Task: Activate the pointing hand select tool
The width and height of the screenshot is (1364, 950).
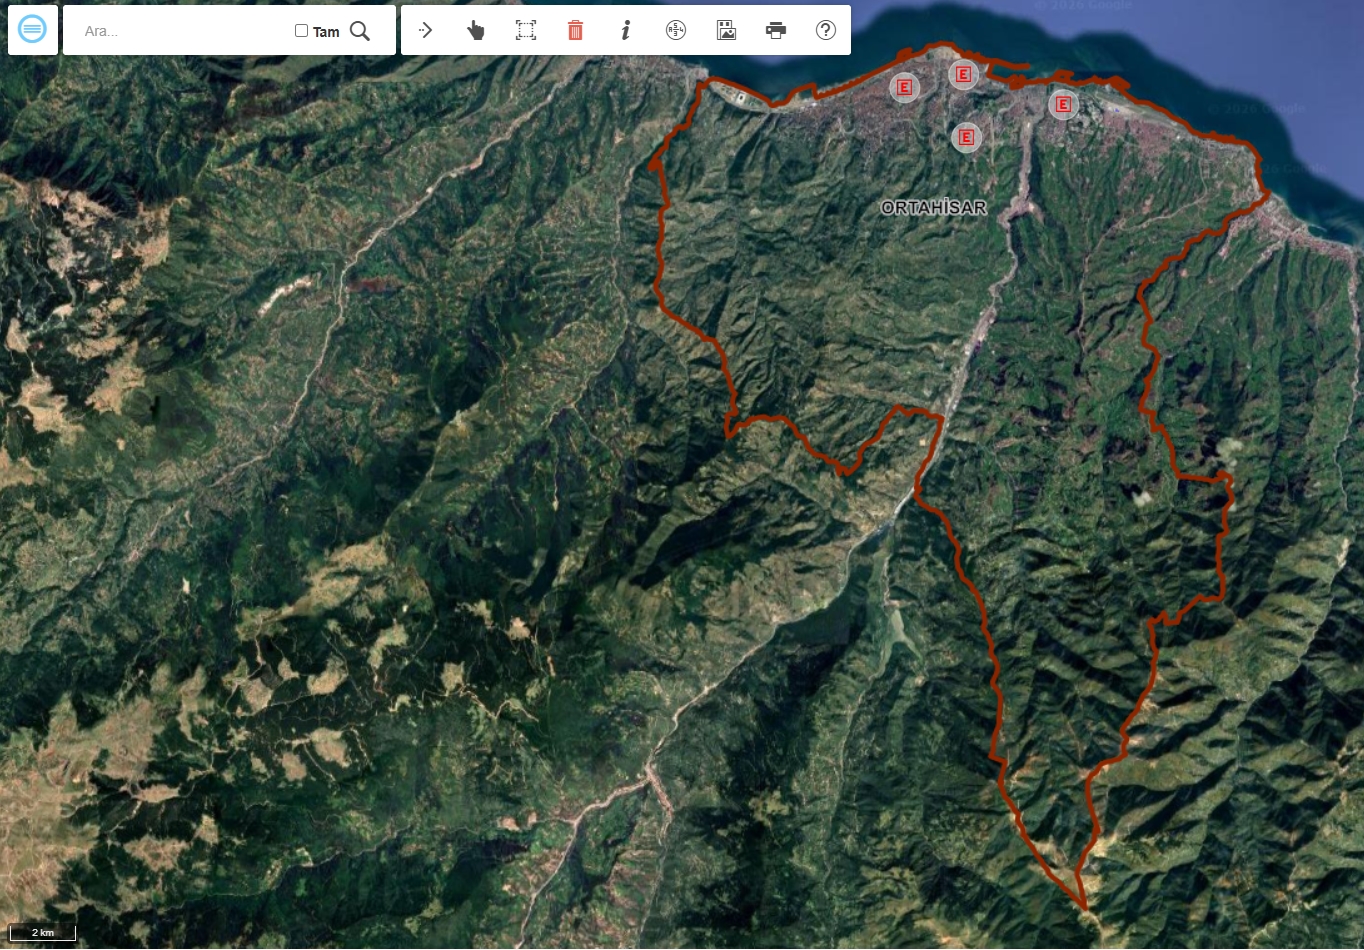Action: (x=475, y=30)
